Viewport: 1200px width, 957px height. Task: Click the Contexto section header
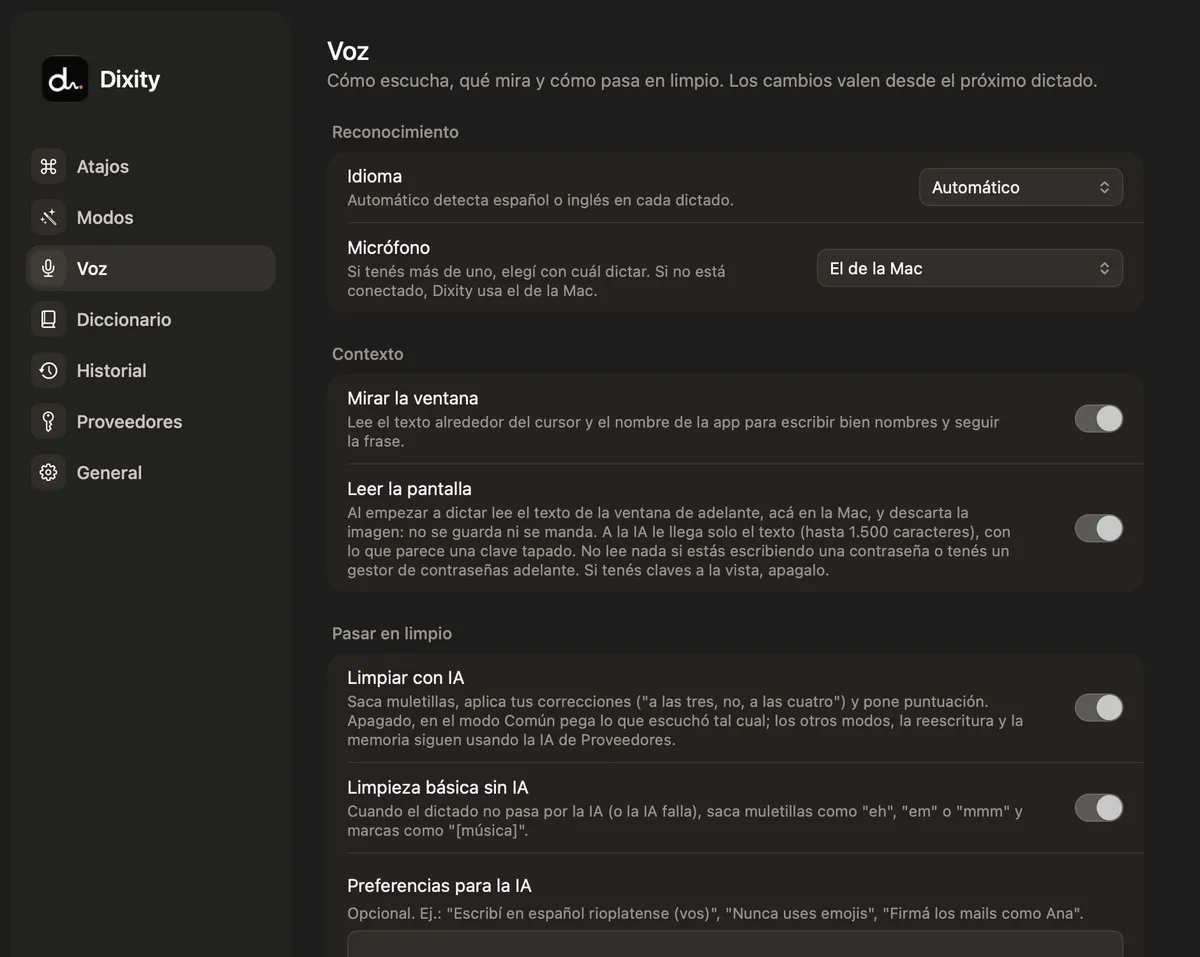(x=368, y=354)
